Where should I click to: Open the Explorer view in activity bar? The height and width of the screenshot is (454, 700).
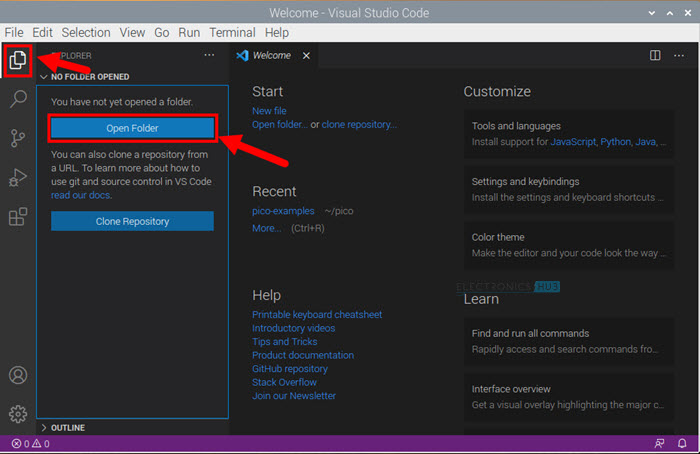pyautogui.click(x=18, y=60)
